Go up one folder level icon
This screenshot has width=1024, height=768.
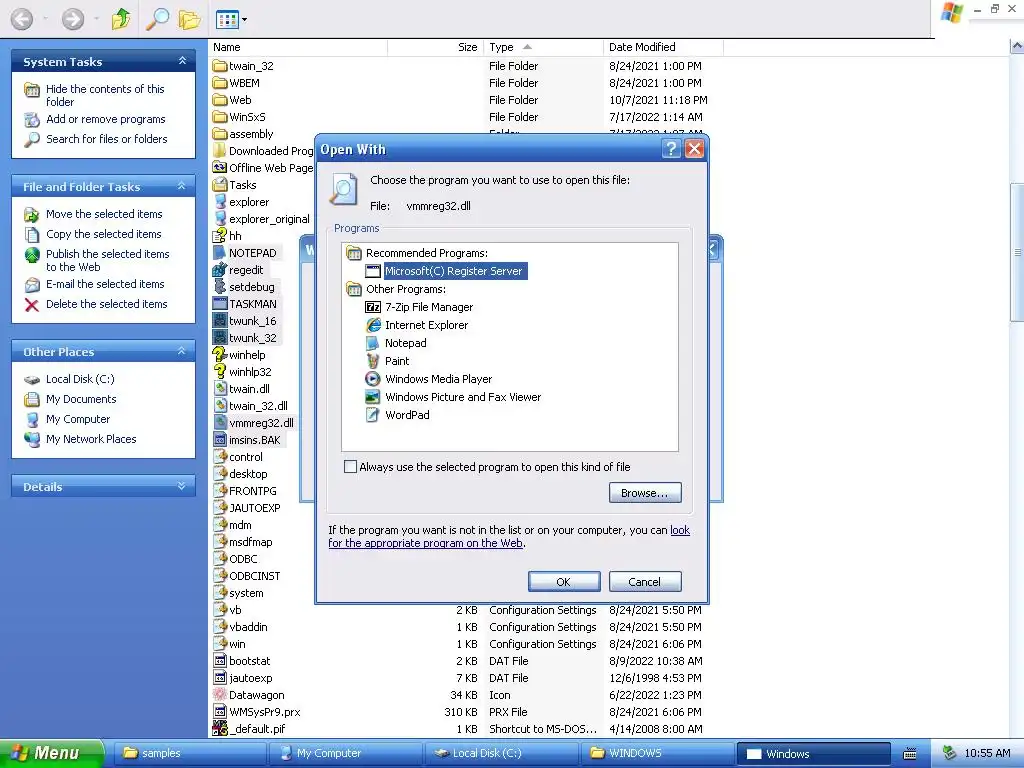click(121, 19)
